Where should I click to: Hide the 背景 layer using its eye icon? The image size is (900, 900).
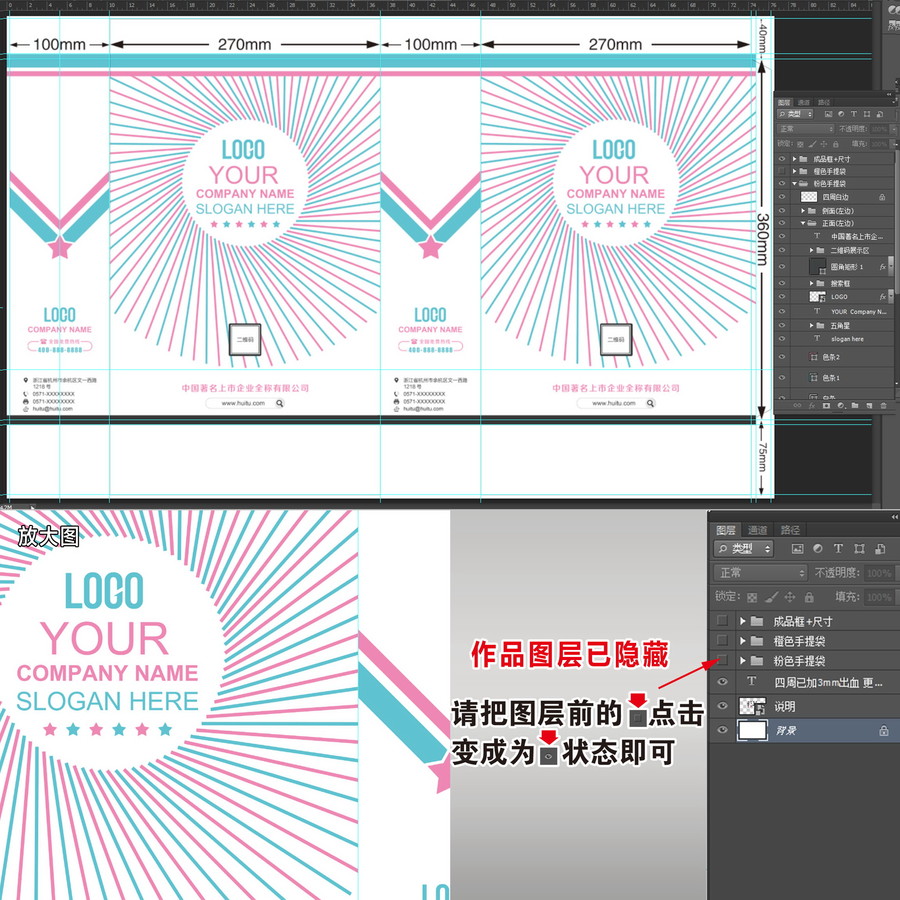point(722,730)
